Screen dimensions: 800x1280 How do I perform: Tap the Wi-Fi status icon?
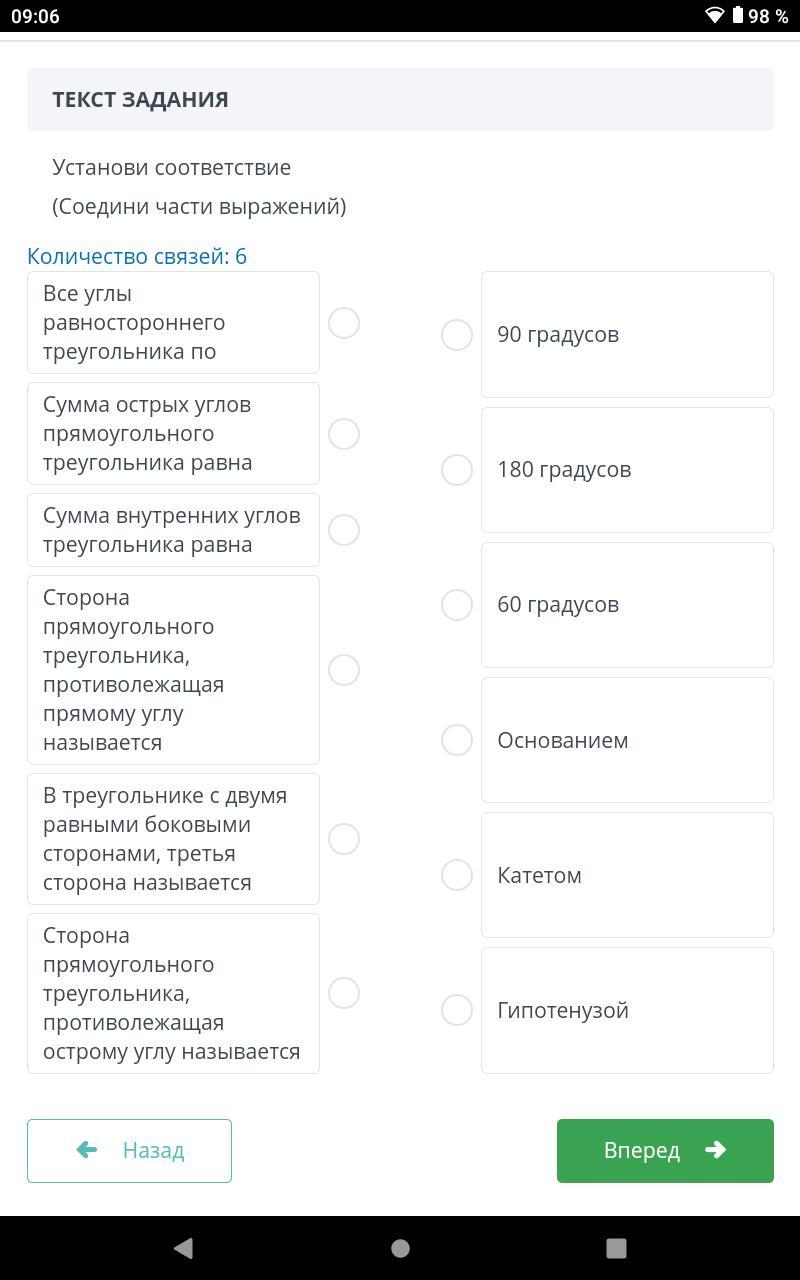pyautogui.click(x=714, y=15)
